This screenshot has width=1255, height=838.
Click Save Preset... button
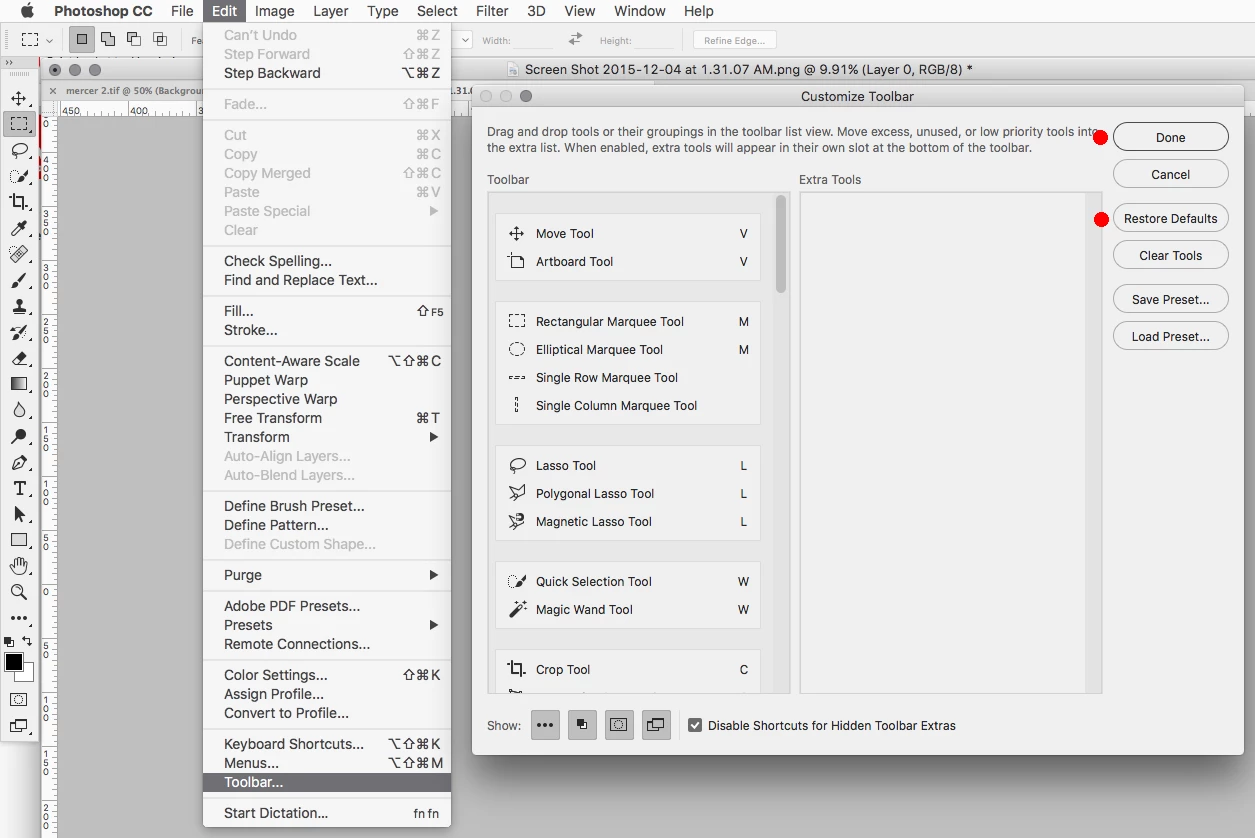(x=1170, y=299)
